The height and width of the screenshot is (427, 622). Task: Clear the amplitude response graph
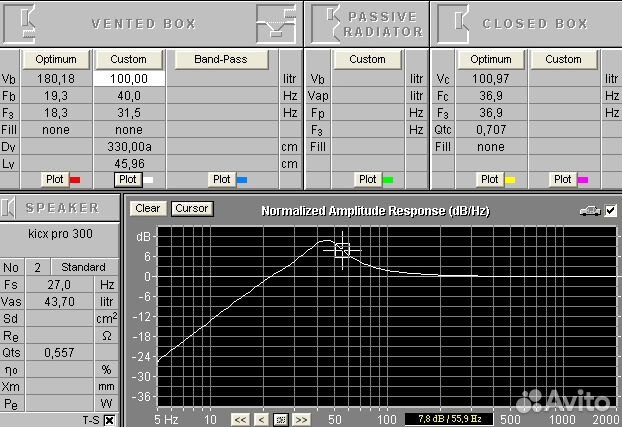click(147, 209)
